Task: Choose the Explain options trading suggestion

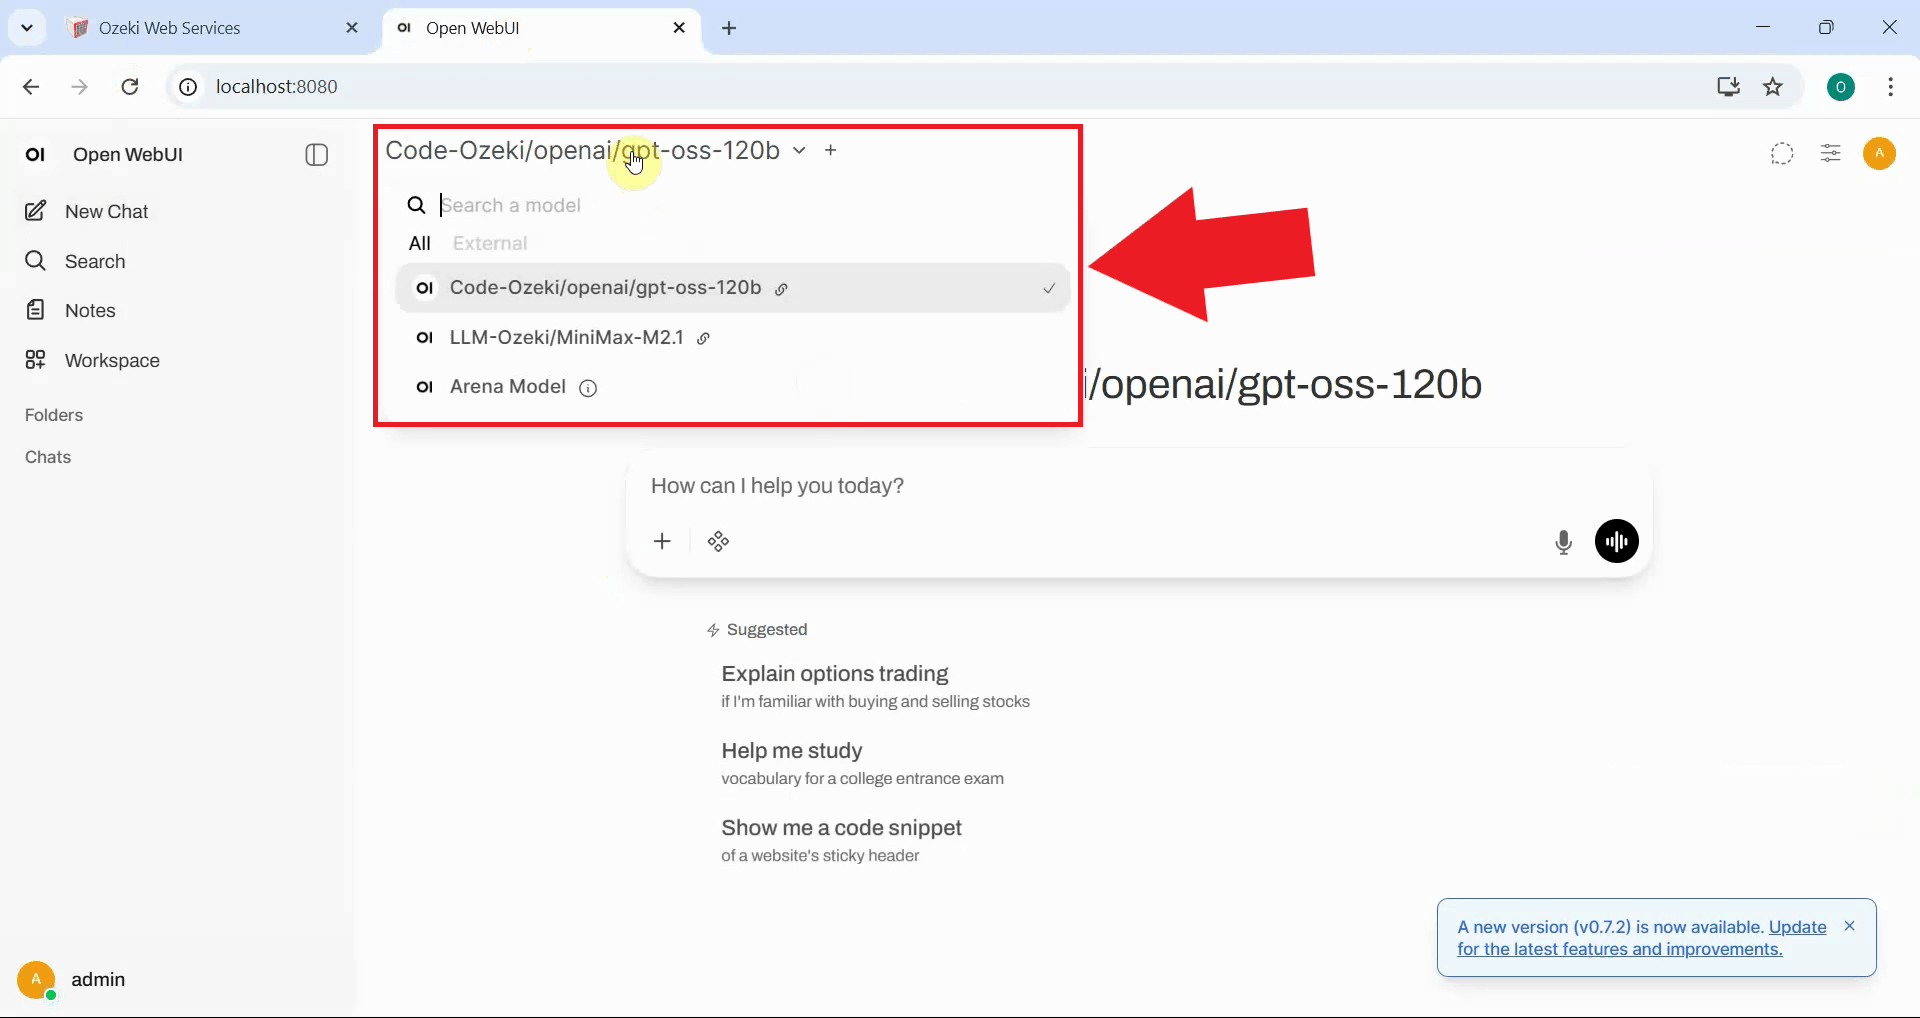Action: point(834,674)
